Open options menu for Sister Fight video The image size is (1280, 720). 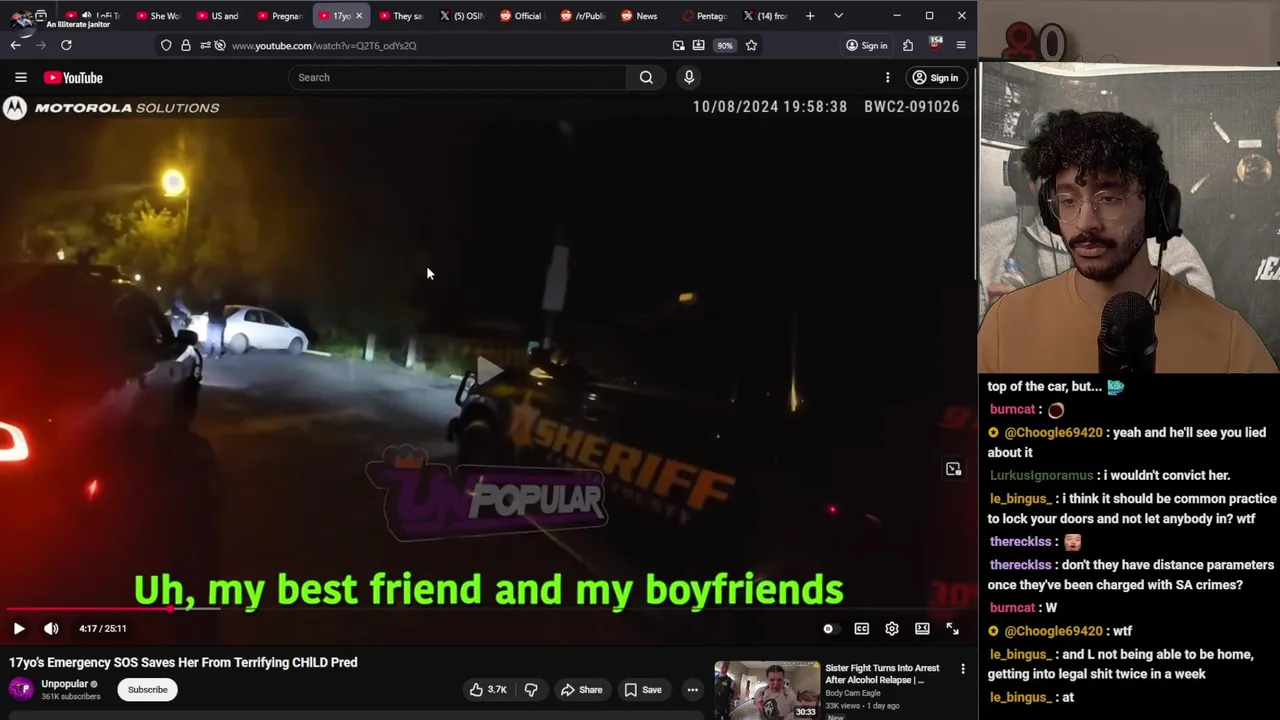(x=963, y=669)
